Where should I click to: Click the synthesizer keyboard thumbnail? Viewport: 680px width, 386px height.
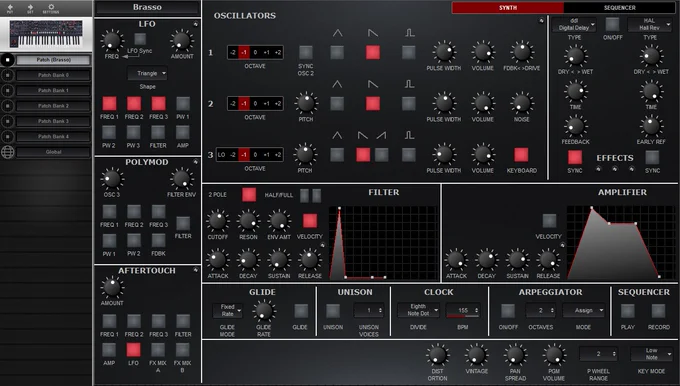coord(46,34)
